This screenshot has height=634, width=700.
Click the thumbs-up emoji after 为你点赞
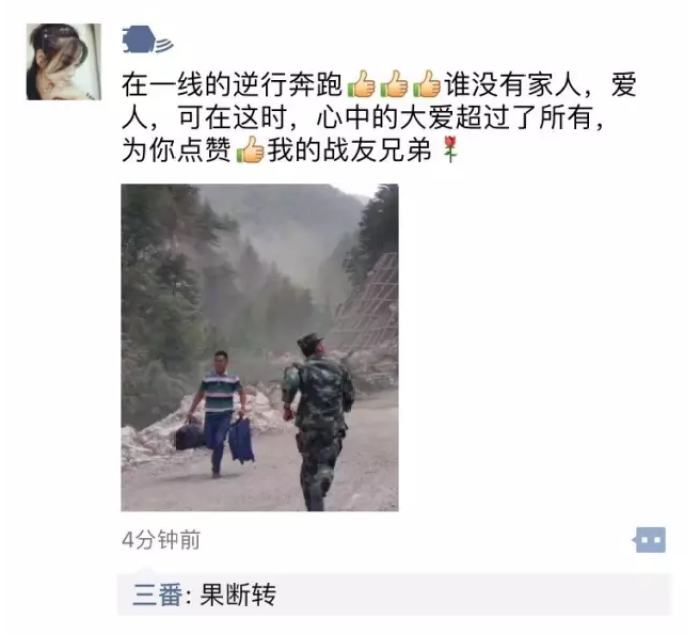(250, 150)
